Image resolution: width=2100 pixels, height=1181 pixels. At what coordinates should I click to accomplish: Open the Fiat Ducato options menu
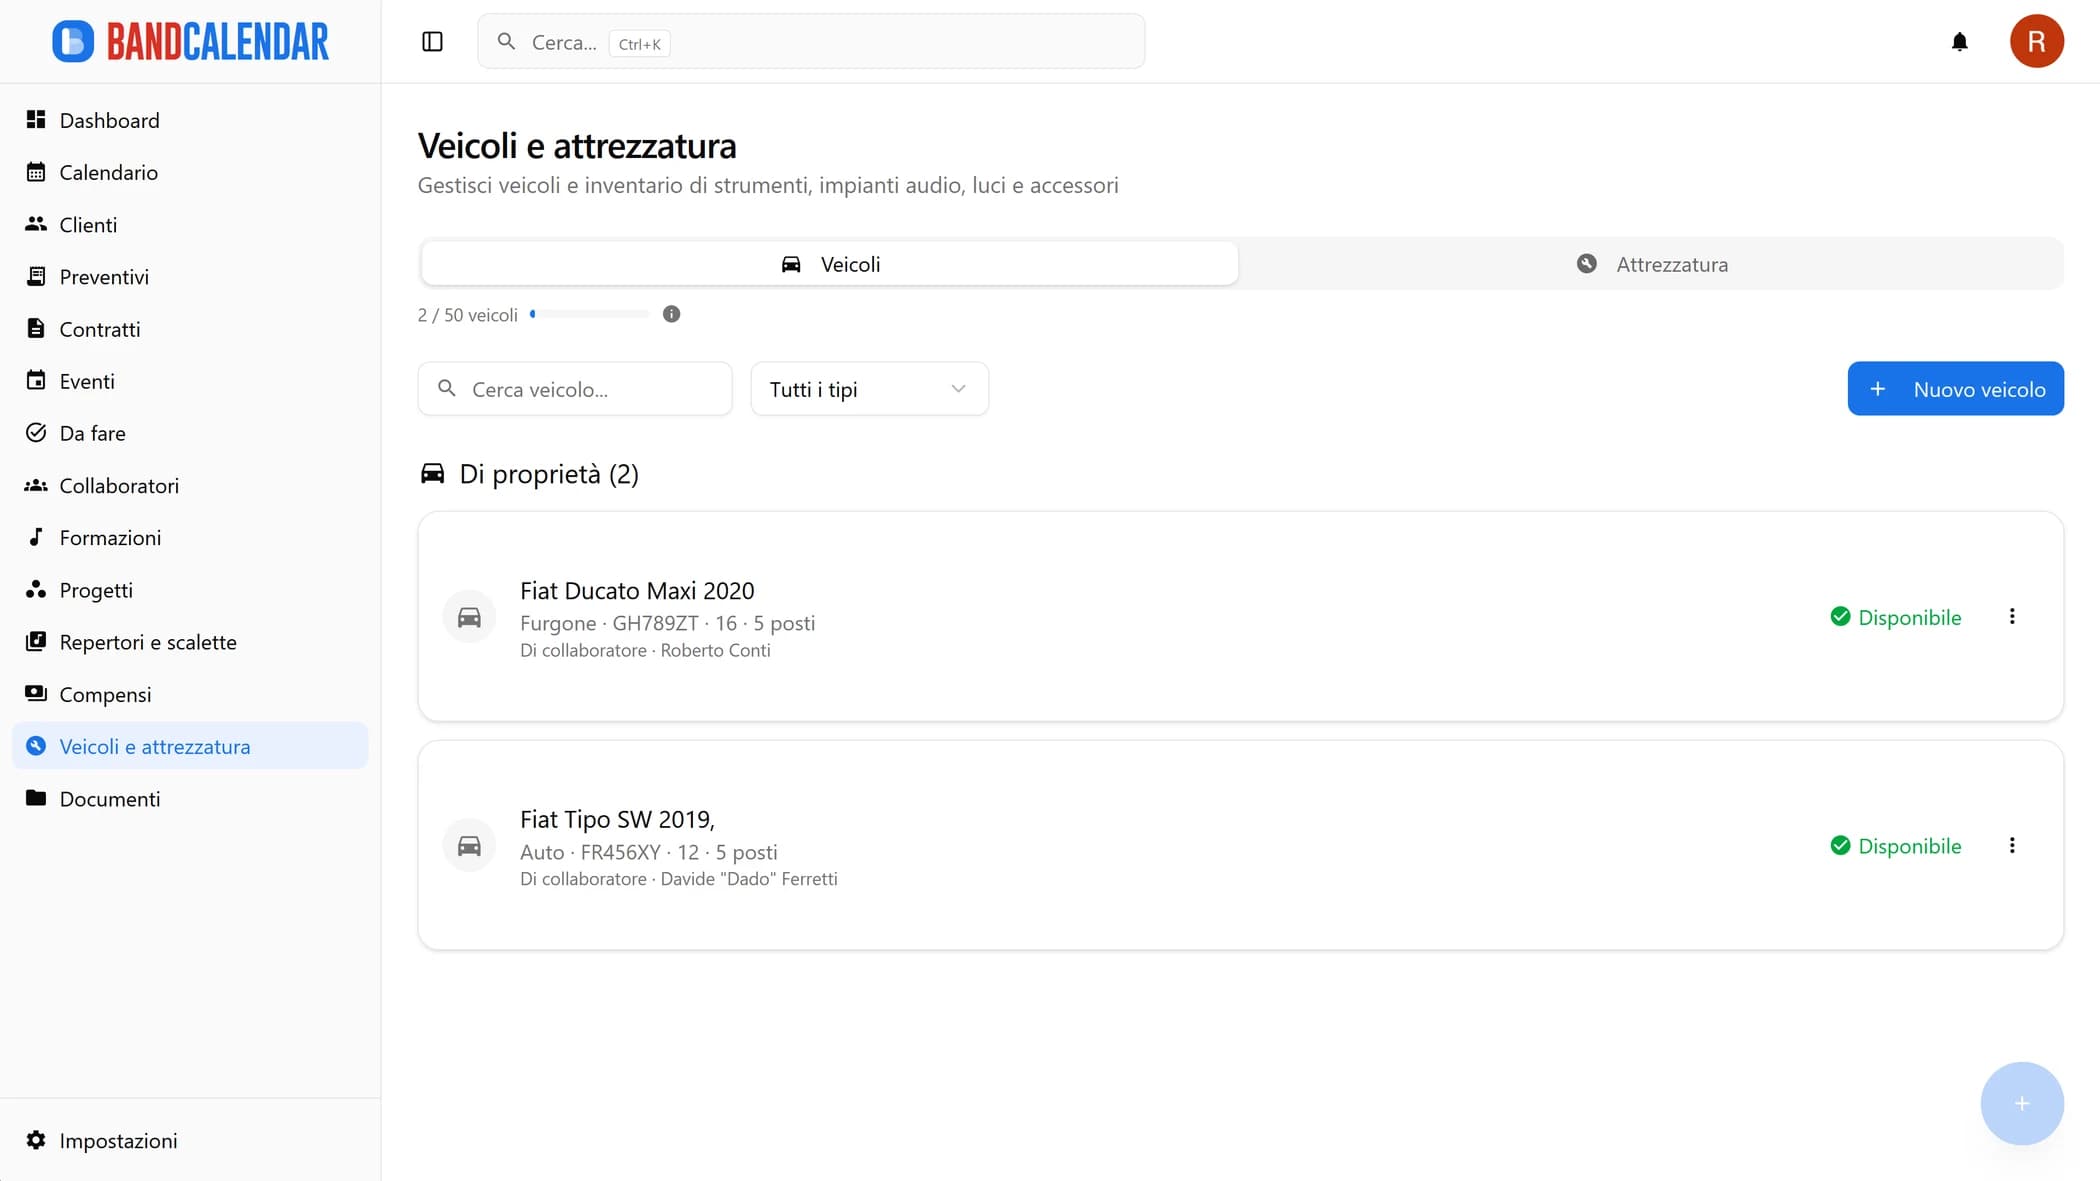[2012, 617]
